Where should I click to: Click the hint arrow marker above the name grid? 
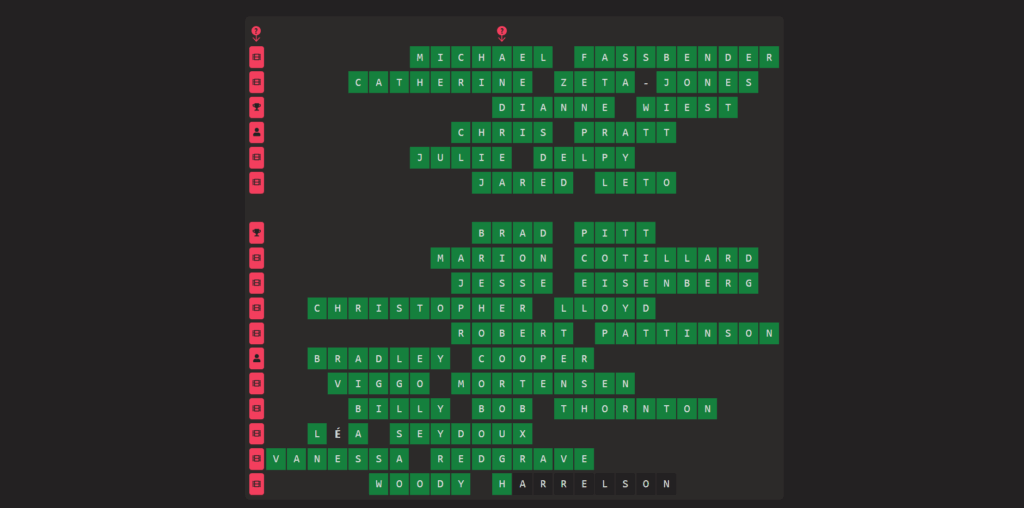coord(502,33)
